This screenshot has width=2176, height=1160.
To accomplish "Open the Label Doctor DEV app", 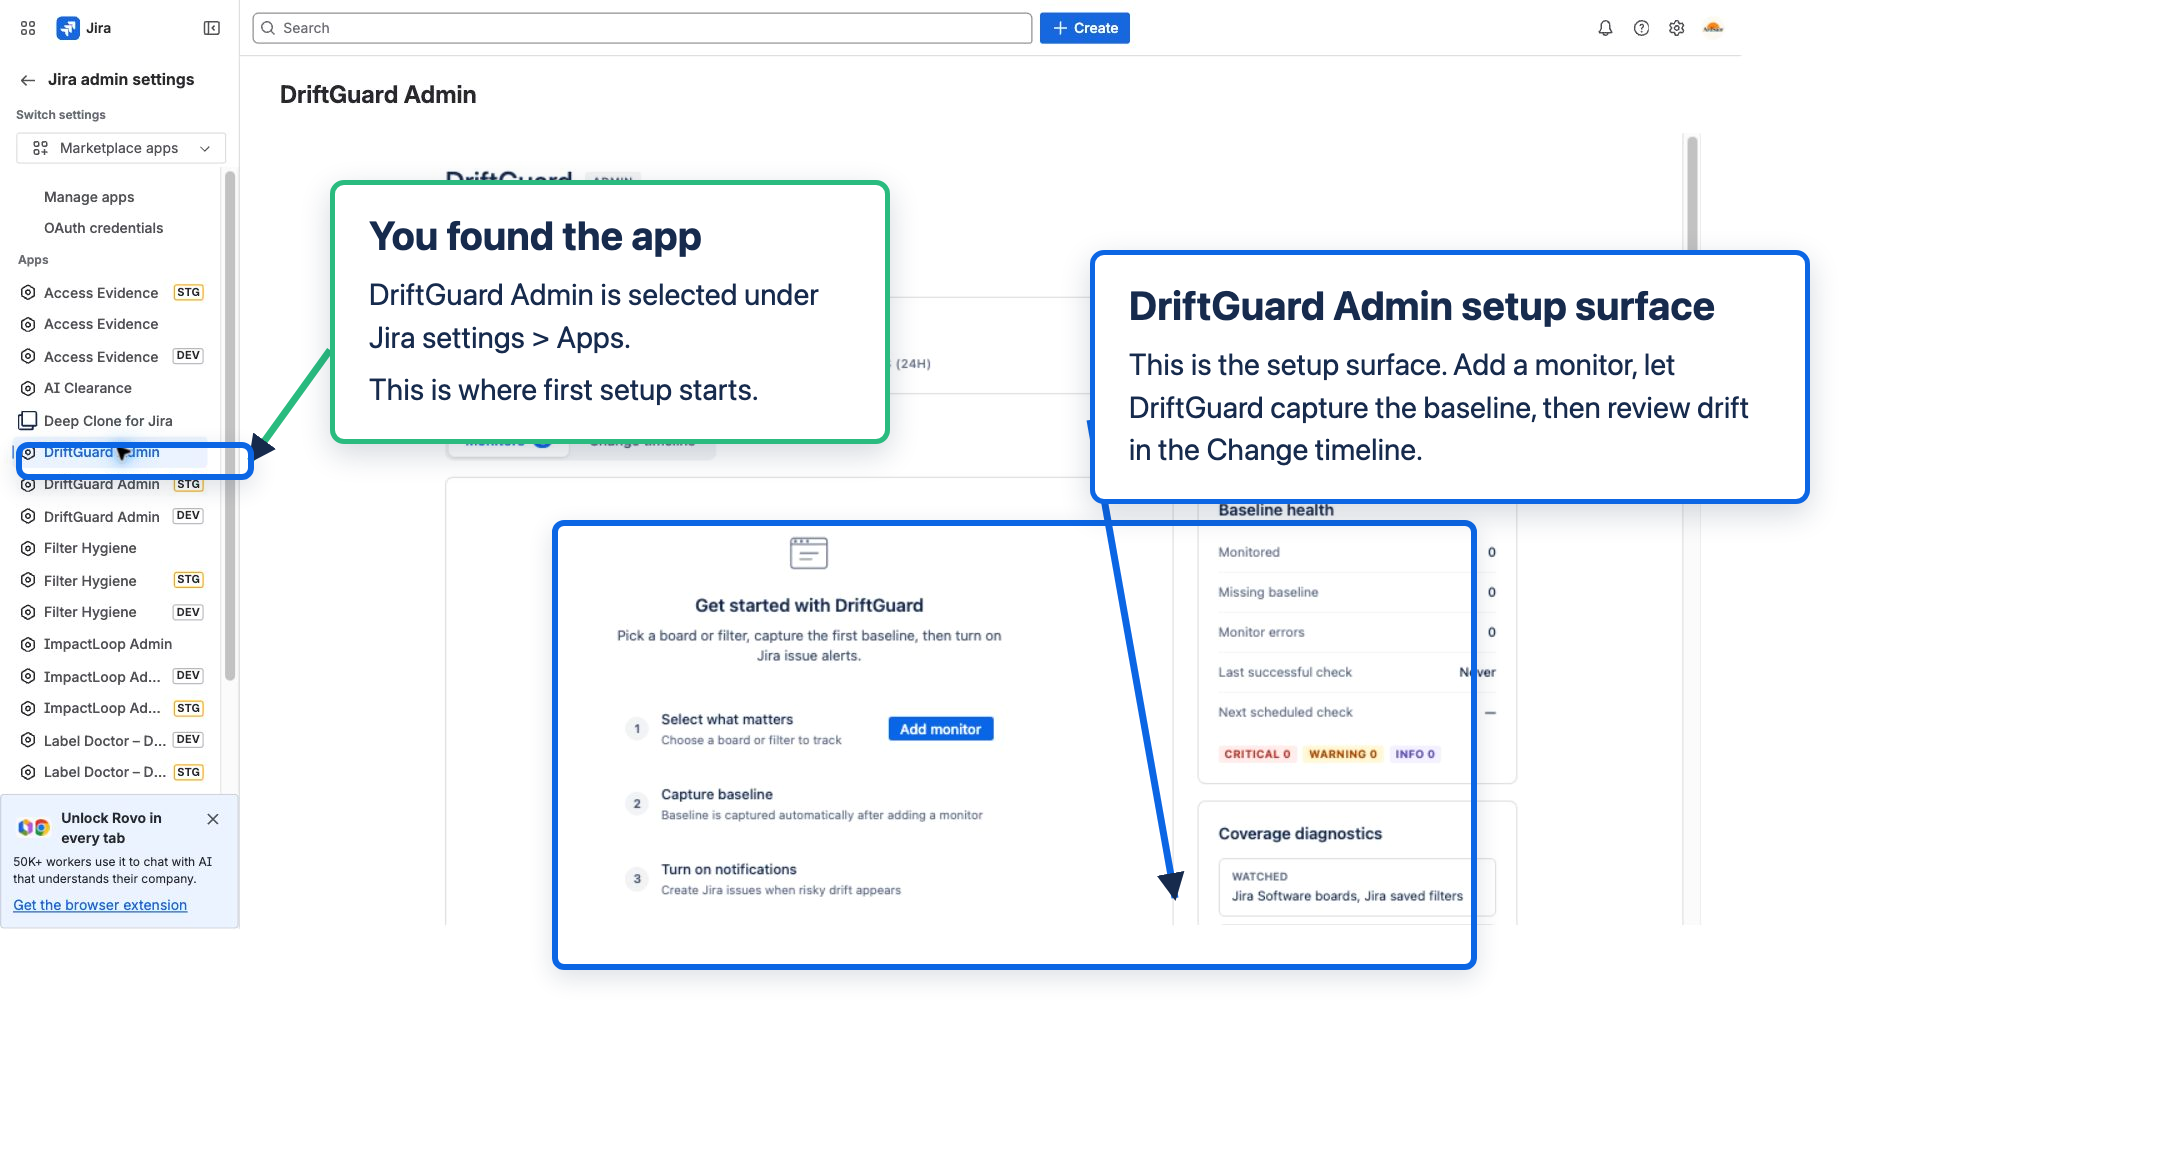I will click(x=112, y=741).
